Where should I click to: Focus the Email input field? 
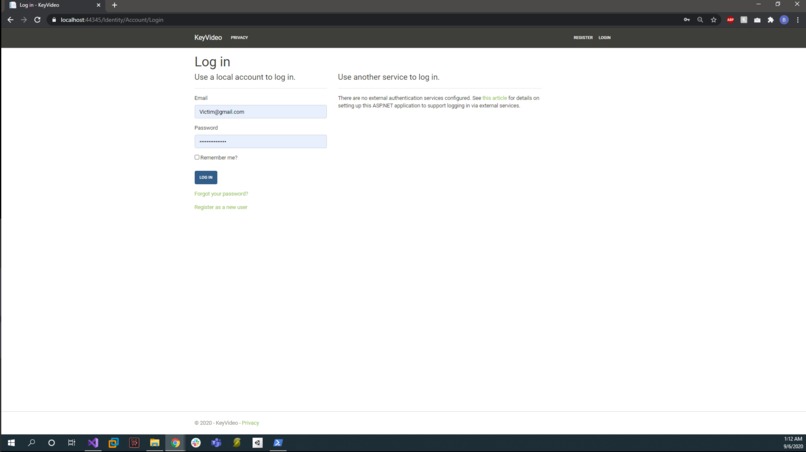pos(260,112)
